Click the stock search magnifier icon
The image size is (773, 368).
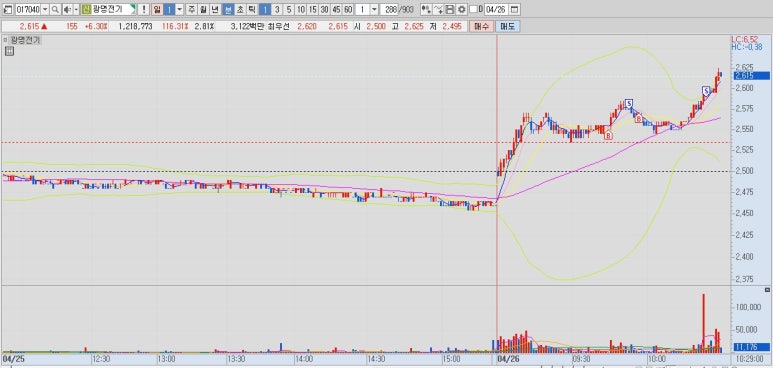click(55, 9)
